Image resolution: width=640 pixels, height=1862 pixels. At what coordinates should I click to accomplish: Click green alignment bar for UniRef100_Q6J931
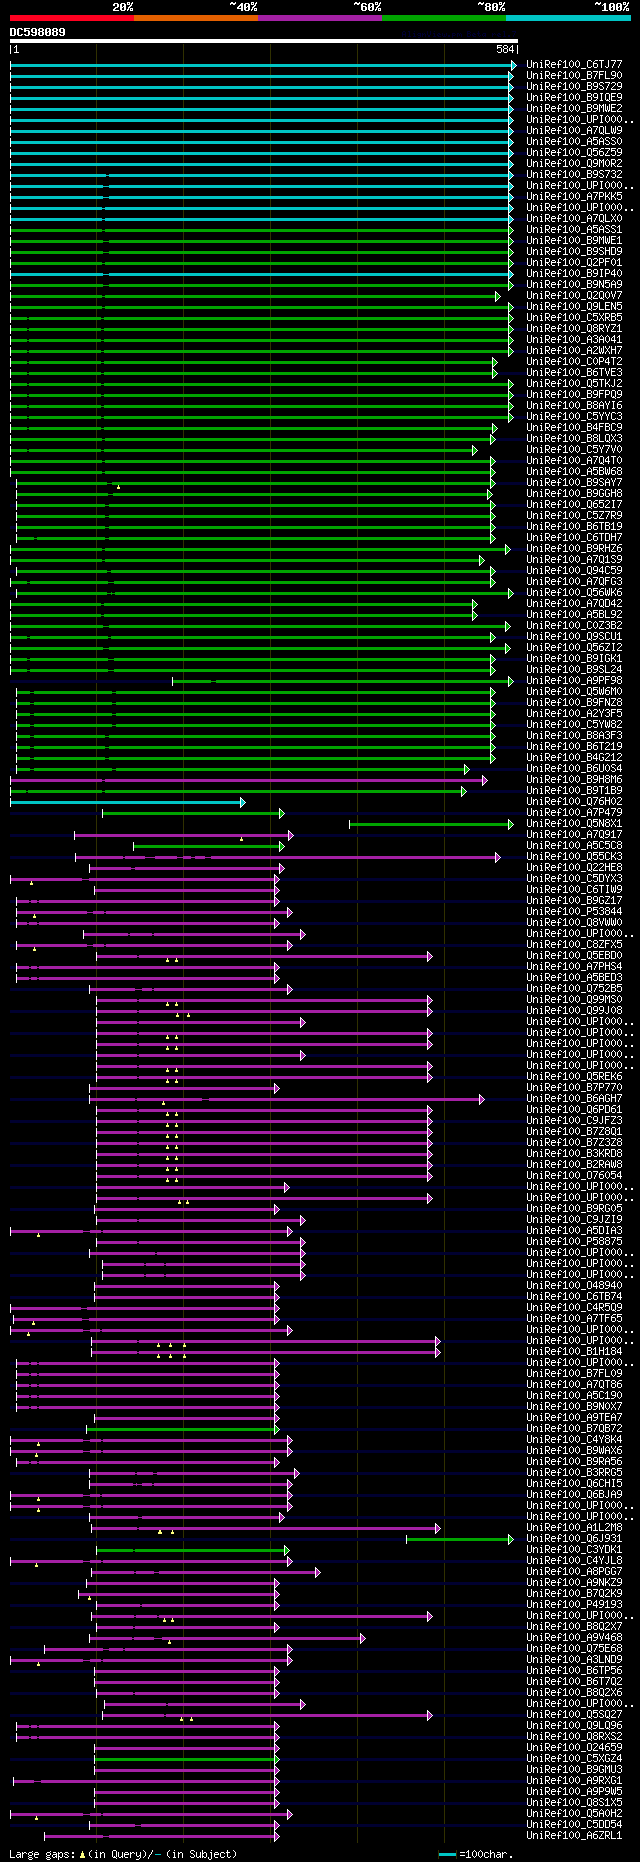point(459,1539)
